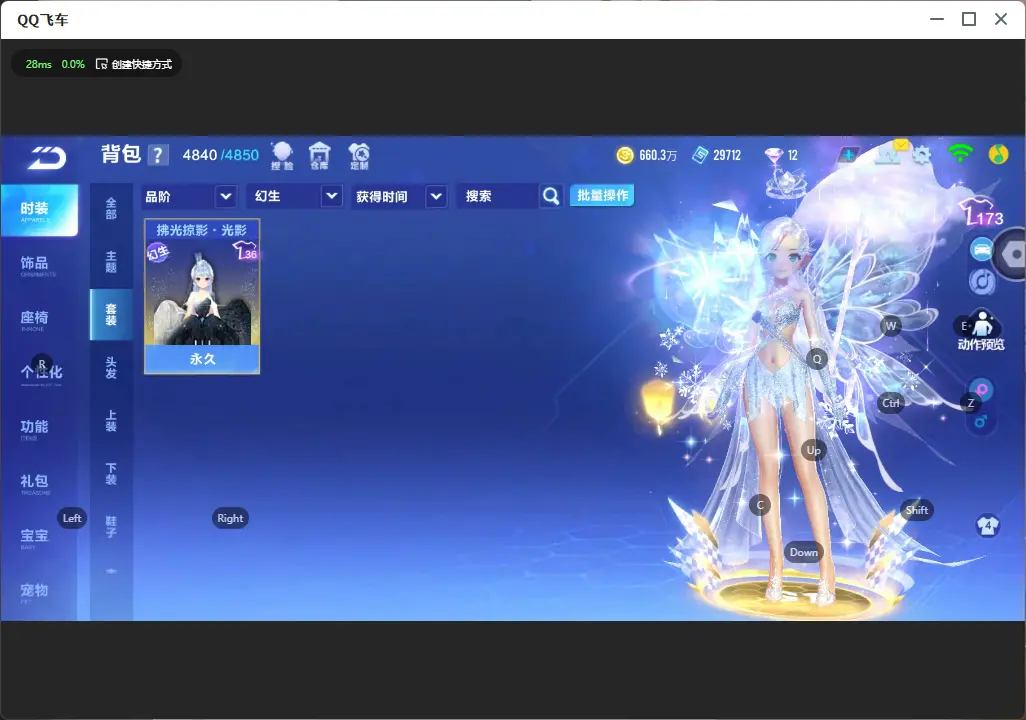Image resolution: width=1026 pixels, height=720 pixels.
Task: Select the 拂光掠影·光影 outfit thumbnail
Action: point(202,297)
